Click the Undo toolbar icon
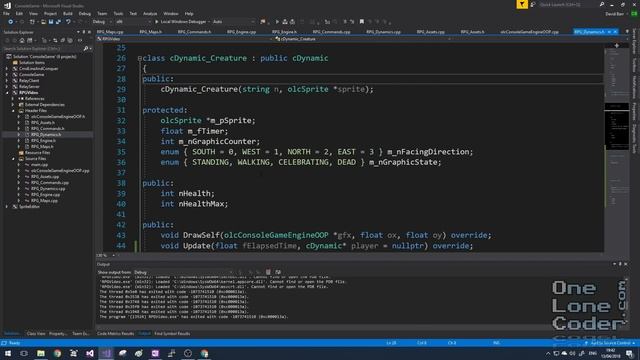This screenshot has width=640, height=360. pos(68,22)
